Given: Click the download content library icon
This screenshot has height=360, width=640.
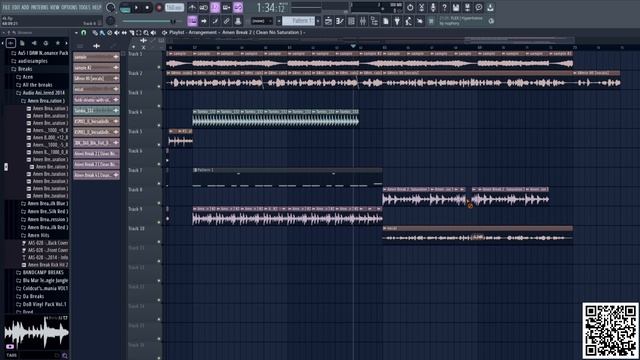Looking at the screenshot, I should 490,7.
